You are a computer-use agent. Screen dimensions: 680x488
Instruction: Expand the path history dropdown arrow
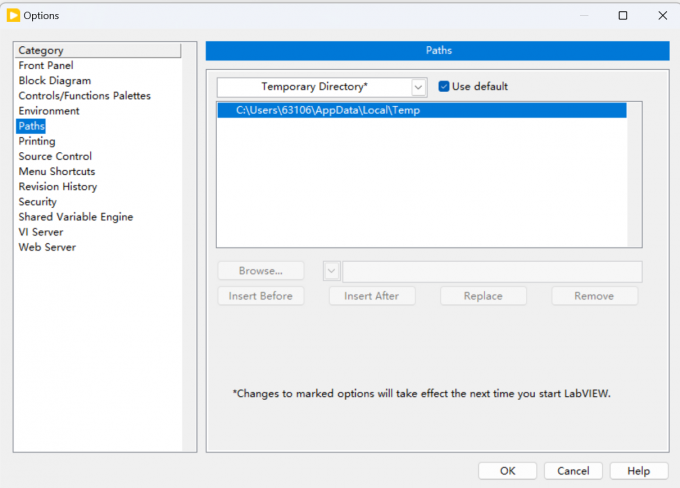[x=331, y=271]
